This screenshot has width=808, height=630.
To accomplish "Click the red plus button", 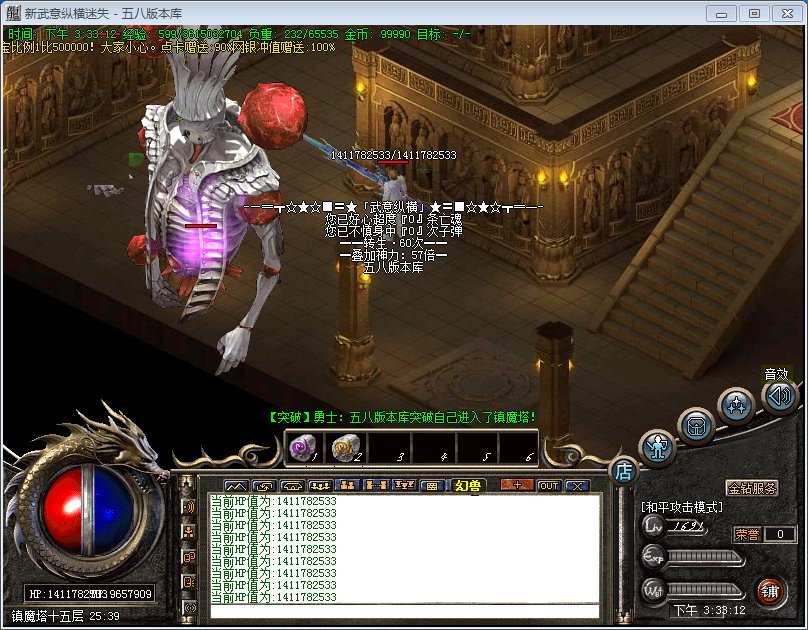I will click(x=517, y=485).
